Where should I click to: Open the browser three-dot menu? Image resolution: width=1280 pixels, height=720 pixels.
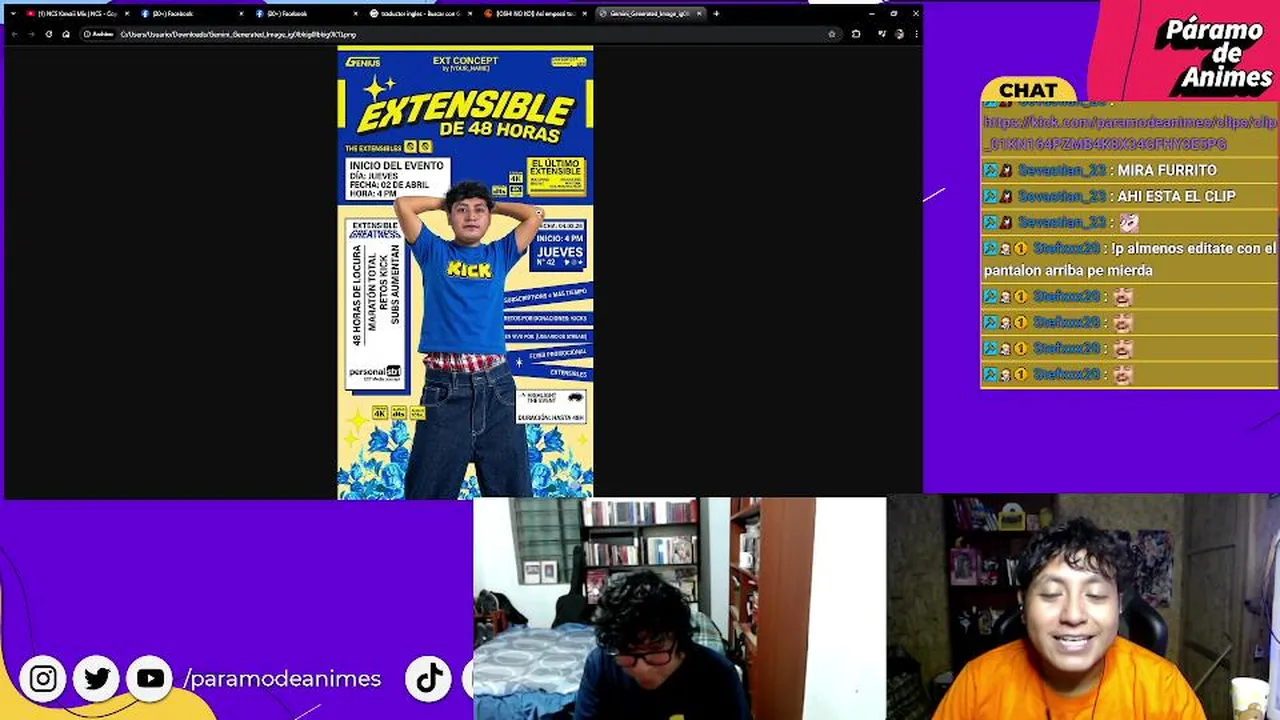coord(915,34)
